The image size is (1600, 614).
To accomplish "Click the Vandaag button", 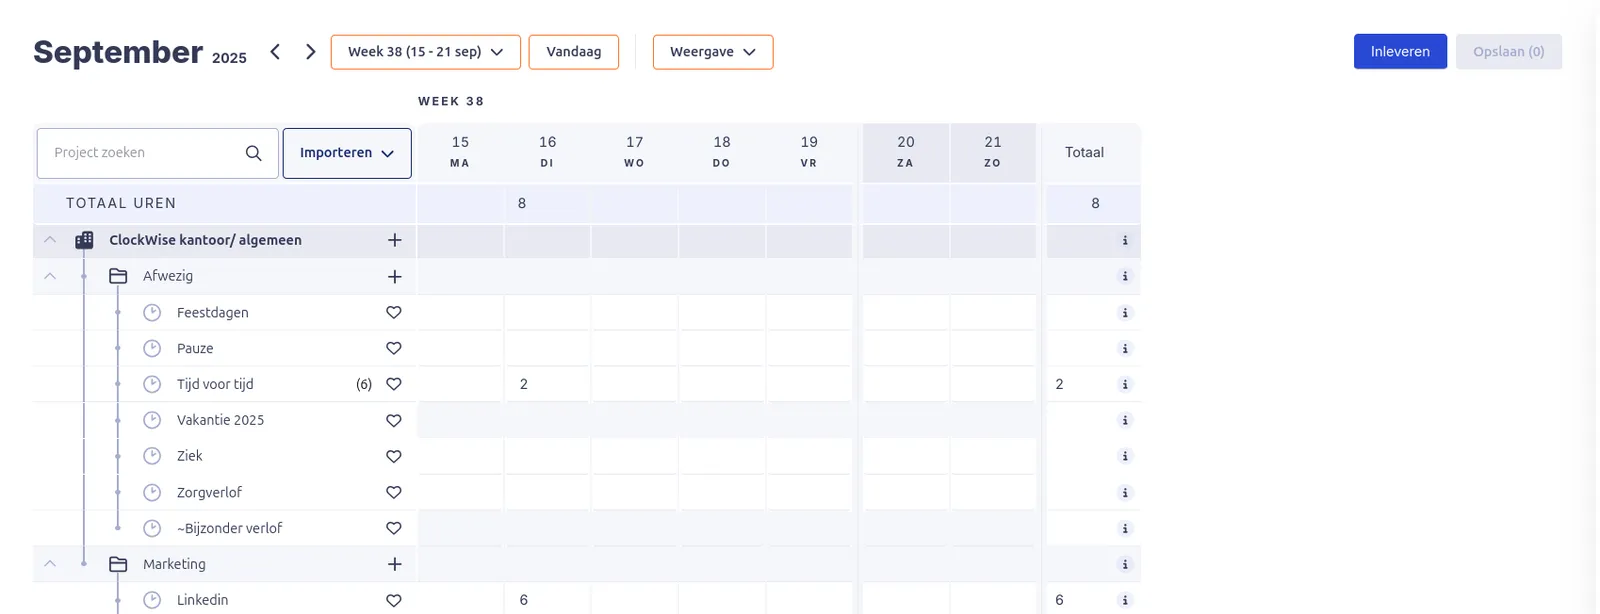I will 574,52.
